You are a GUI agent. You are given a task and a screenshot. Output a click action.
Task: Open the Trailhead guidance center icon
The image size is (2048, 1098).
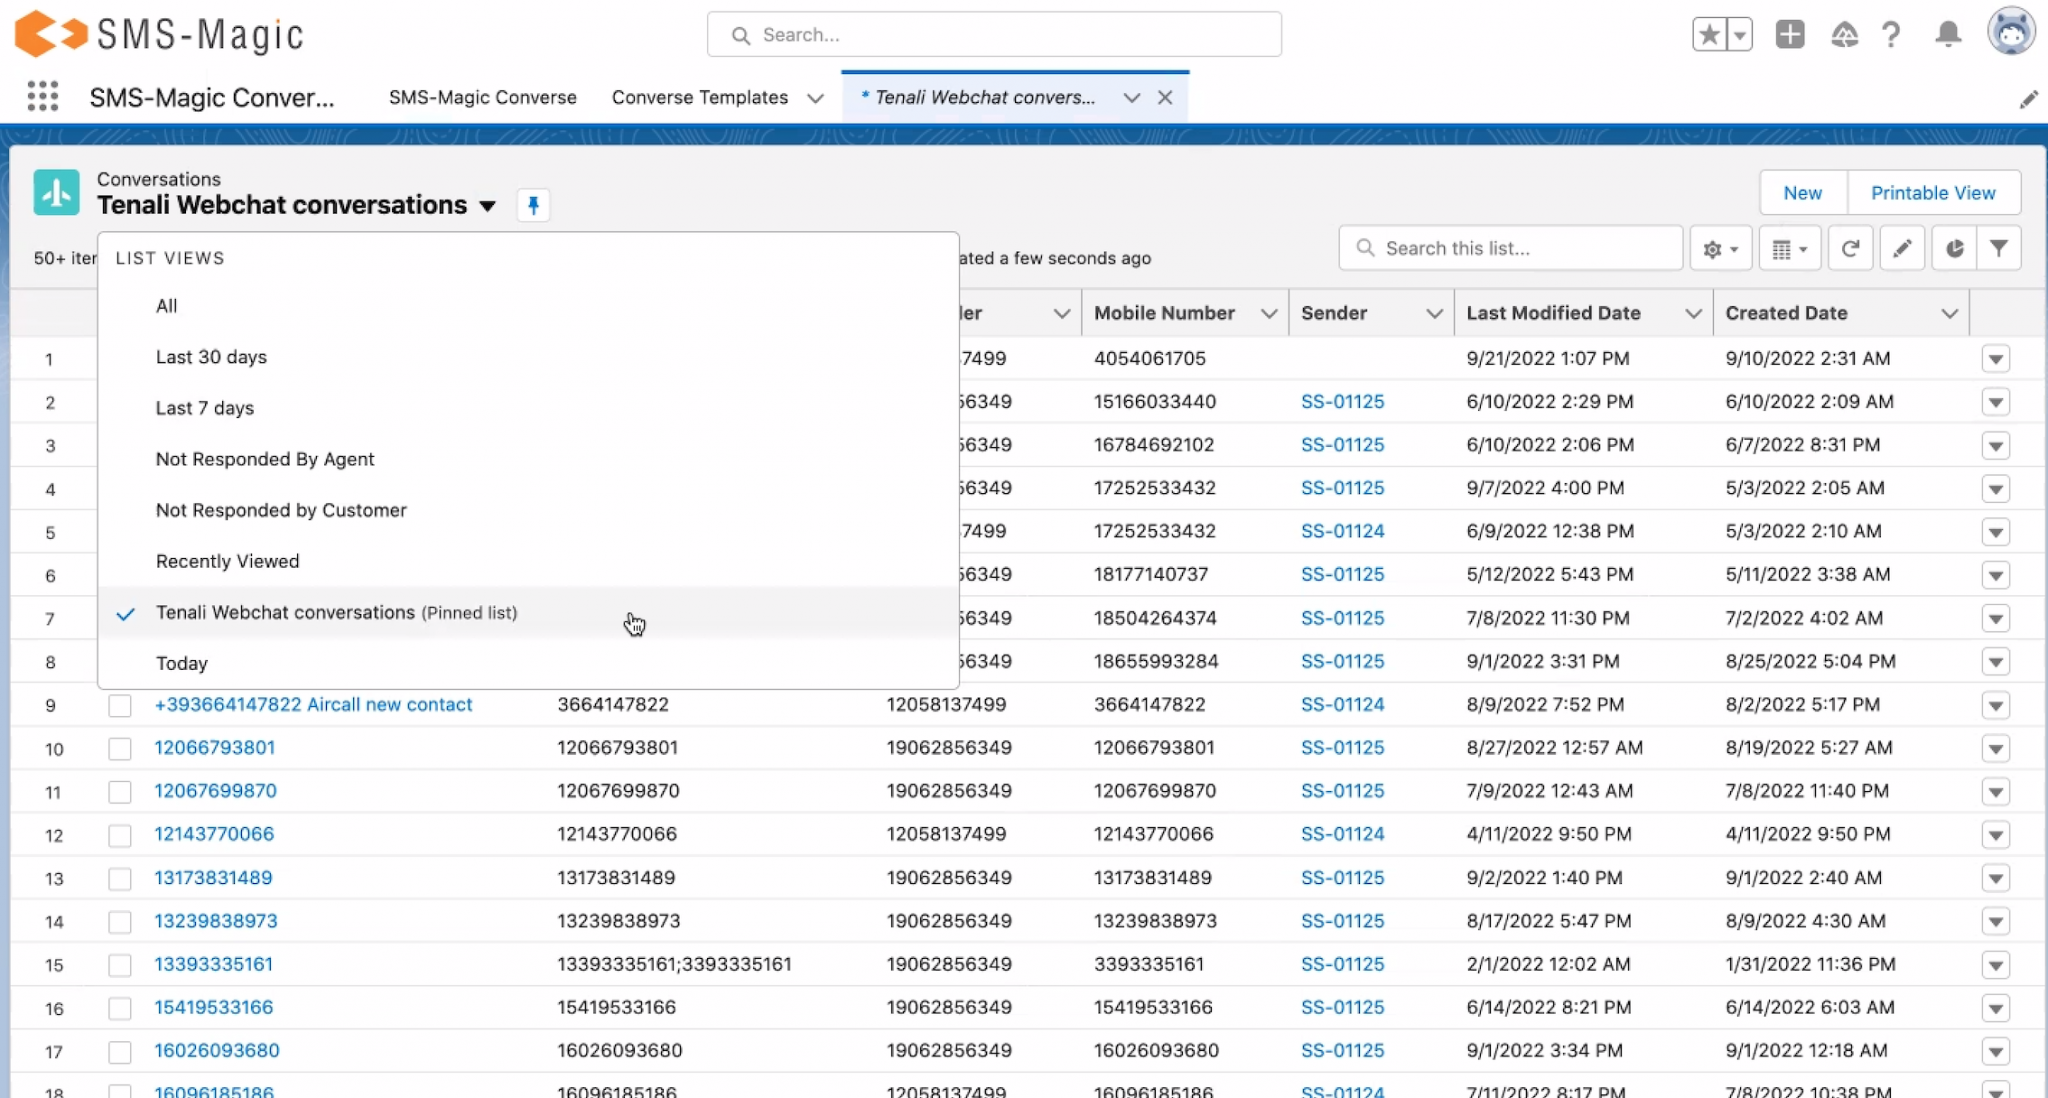click(x=1845, y=33)
